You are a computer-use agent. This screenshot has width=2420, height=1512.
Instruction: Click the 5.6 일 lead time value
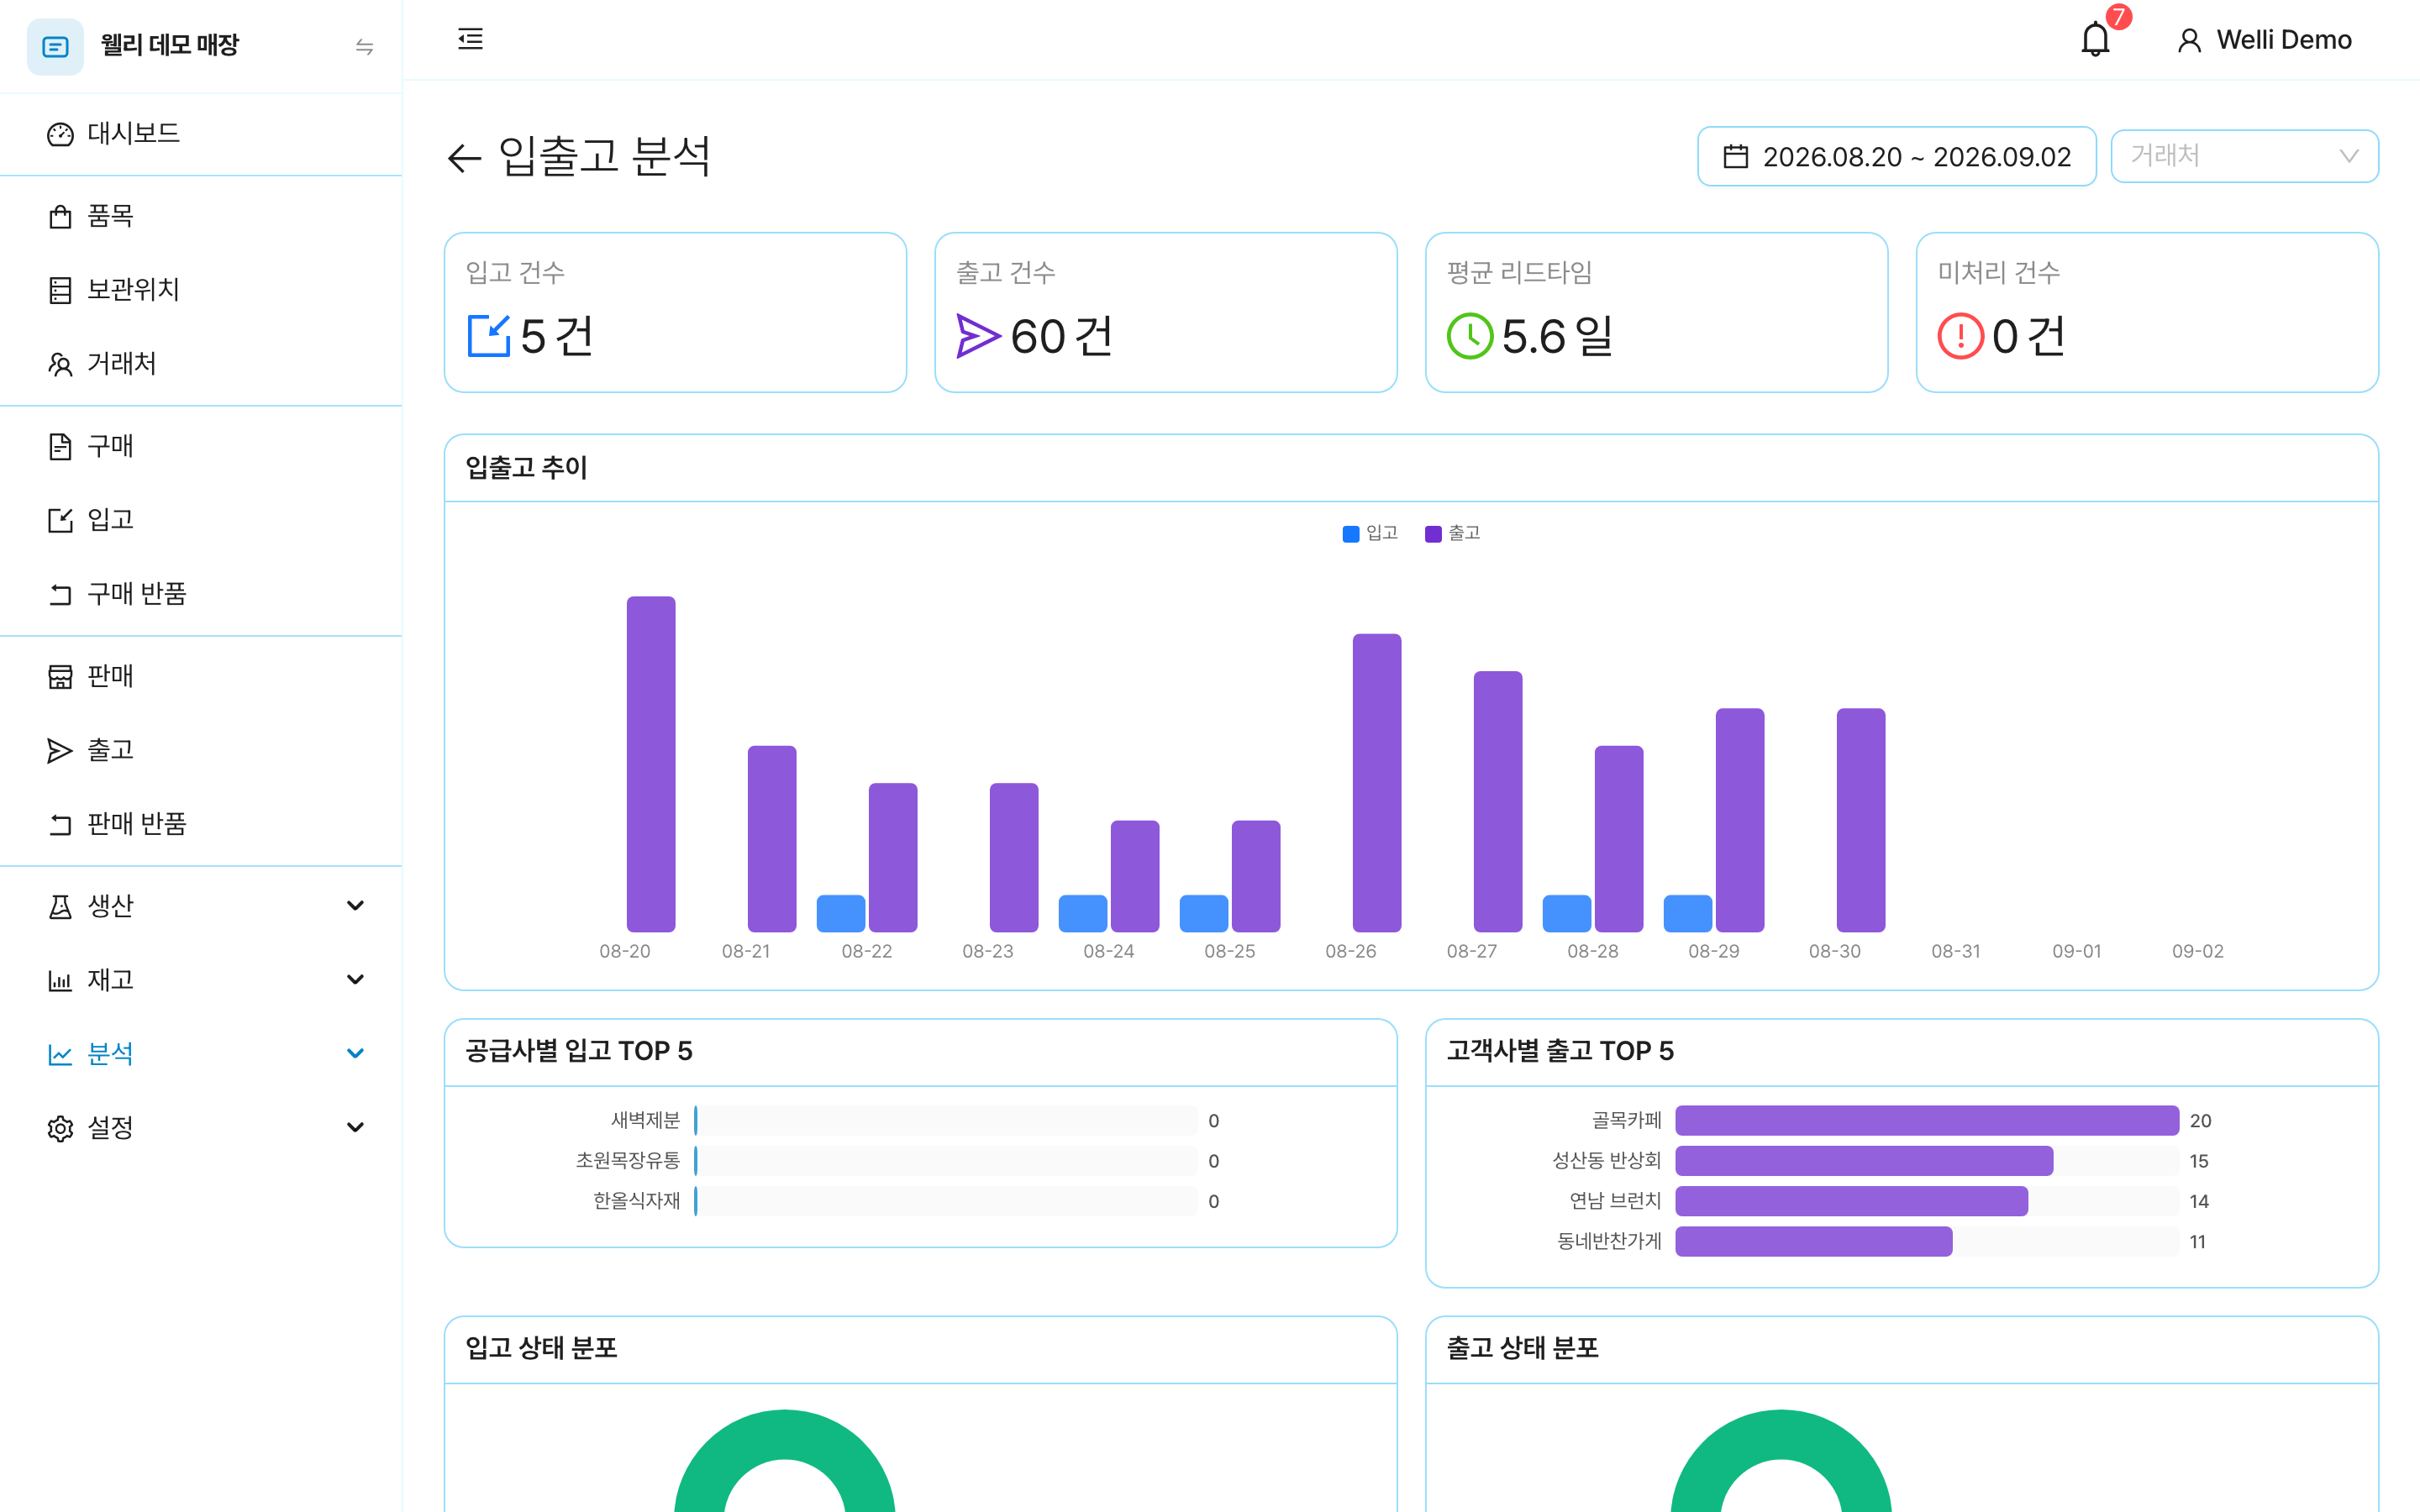[x=1558, y=336]
